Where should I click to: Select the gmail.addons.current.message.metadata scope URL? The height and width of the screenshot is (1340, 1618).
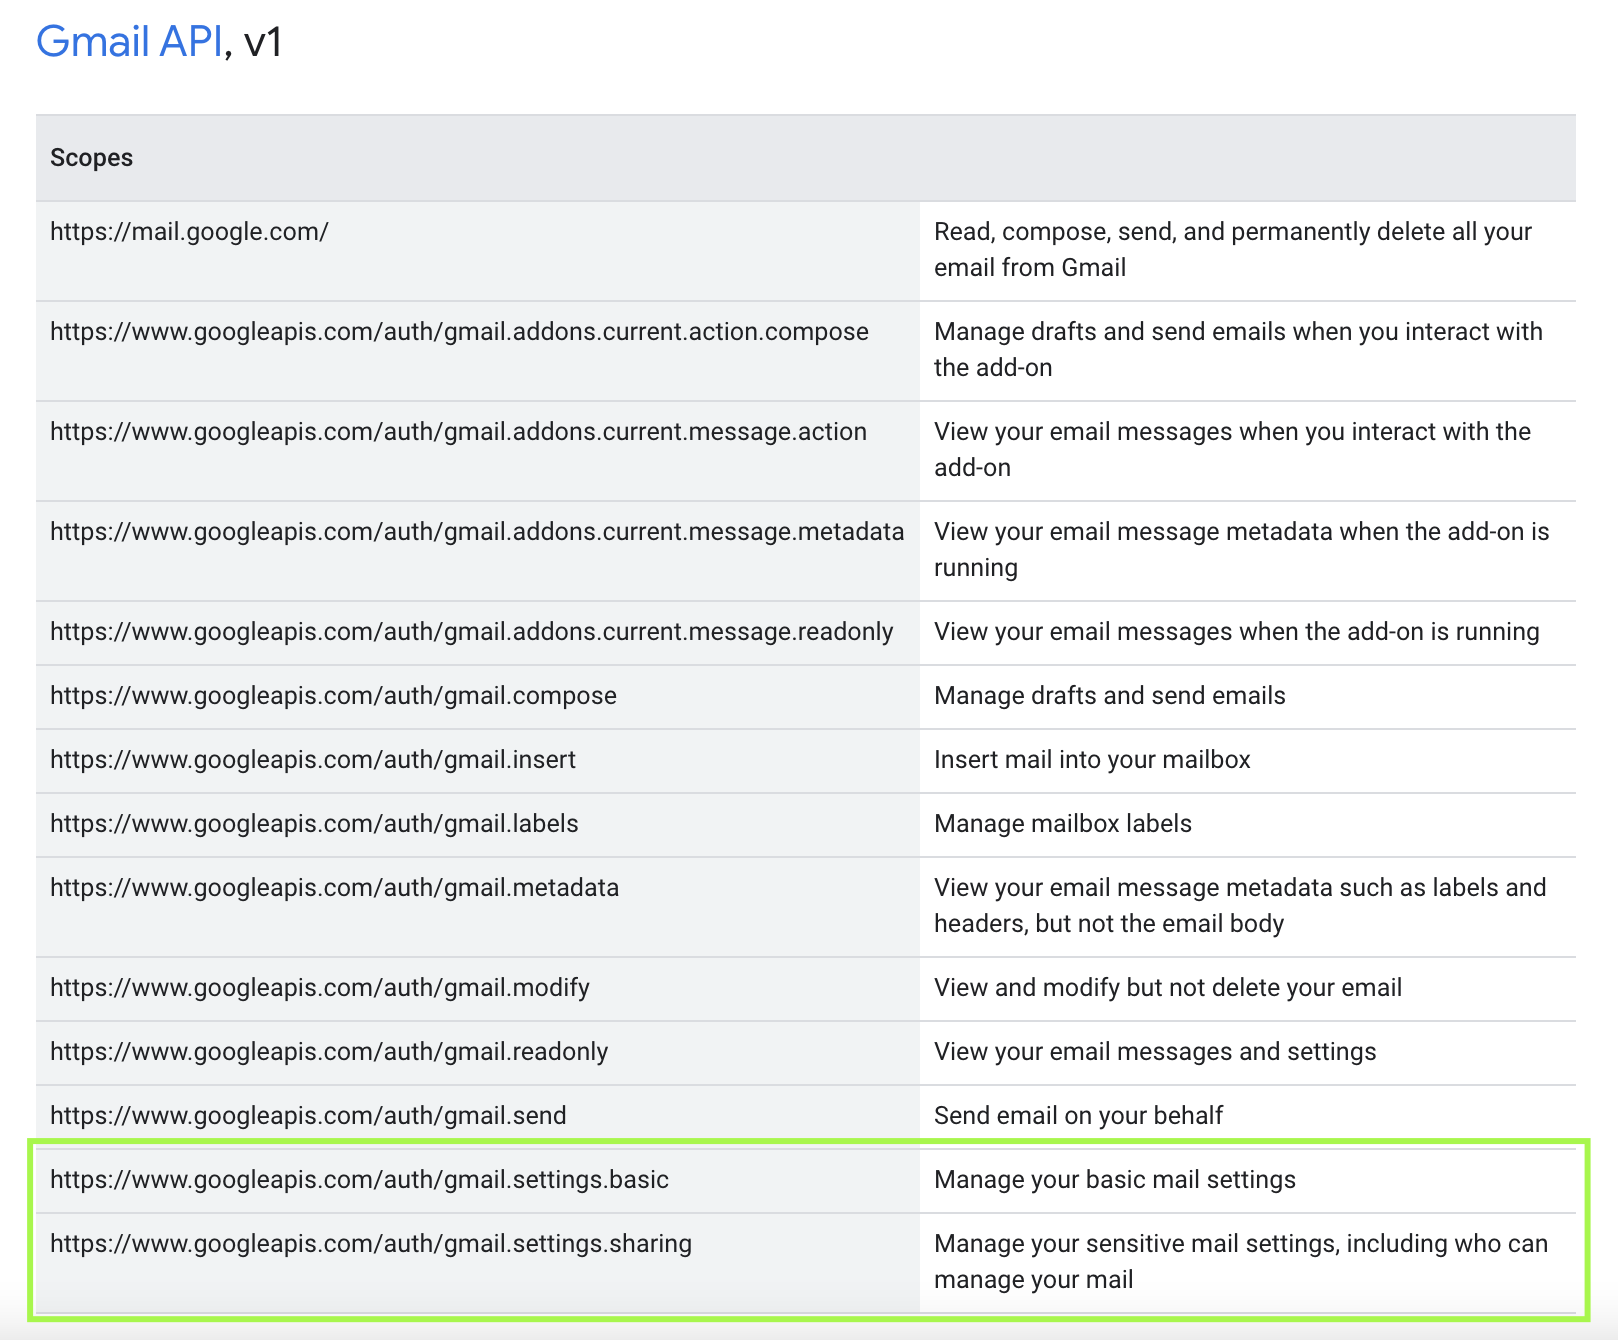tap(477, 532)
